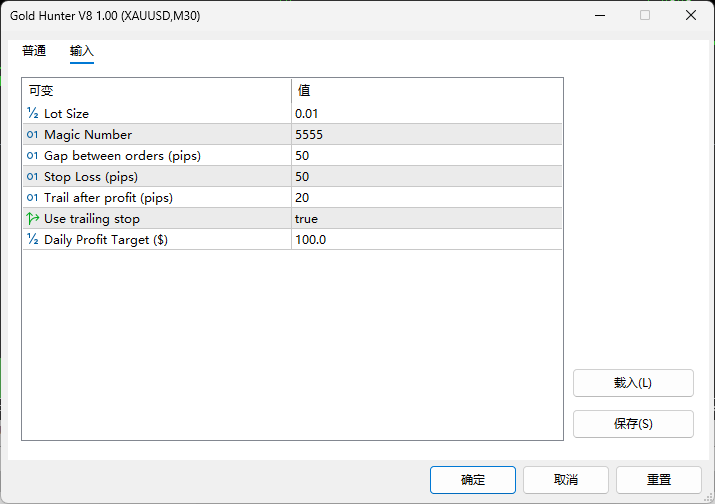The image size is (715, 504).
Task: Click the Trail after profit row icon
Action: (x=32, y=198)
